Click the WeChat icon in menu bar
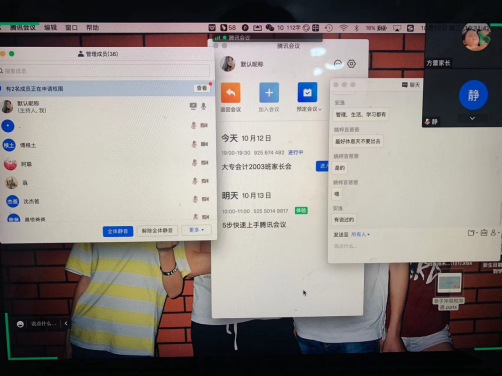Screen dimensions: 502x376 click(x=269, y=28)
